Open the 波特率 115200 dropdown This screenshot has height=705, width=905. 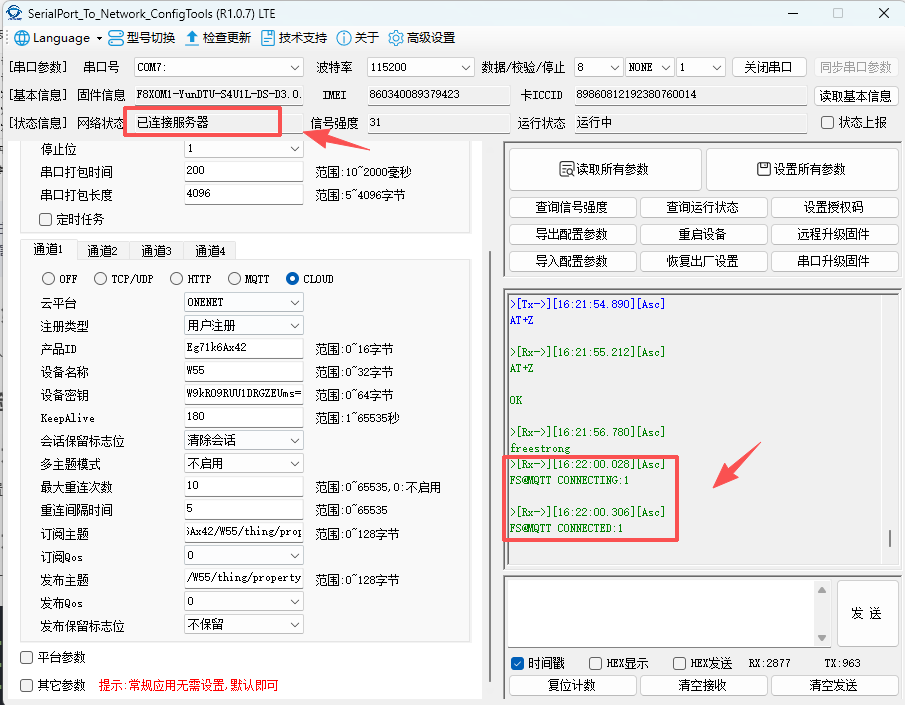tap(421, 68)
